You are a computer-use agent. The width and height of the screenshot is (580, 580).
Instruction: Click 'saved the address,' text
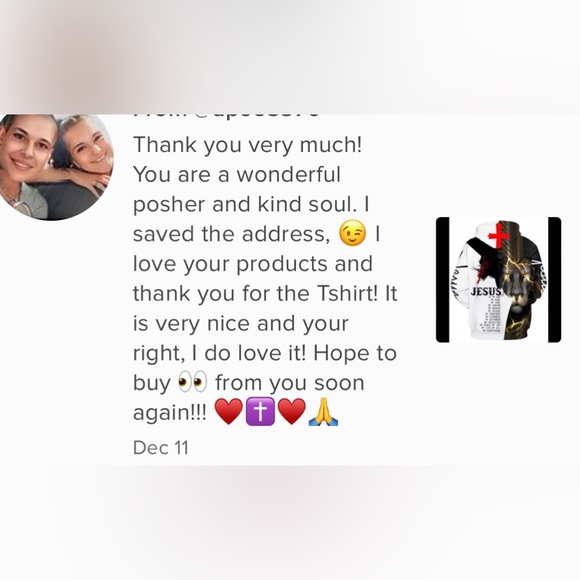coord(232,234)
